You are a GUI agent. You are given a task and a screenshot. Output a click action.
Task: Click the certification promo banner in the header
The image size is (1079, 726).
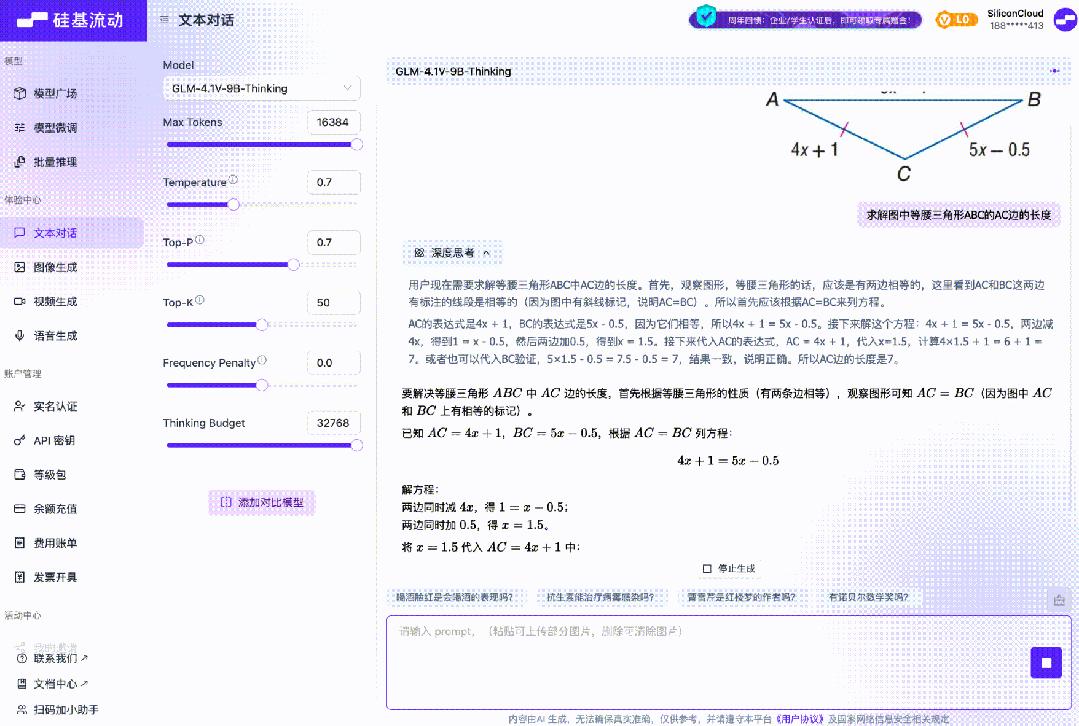[x=805, y=19]
